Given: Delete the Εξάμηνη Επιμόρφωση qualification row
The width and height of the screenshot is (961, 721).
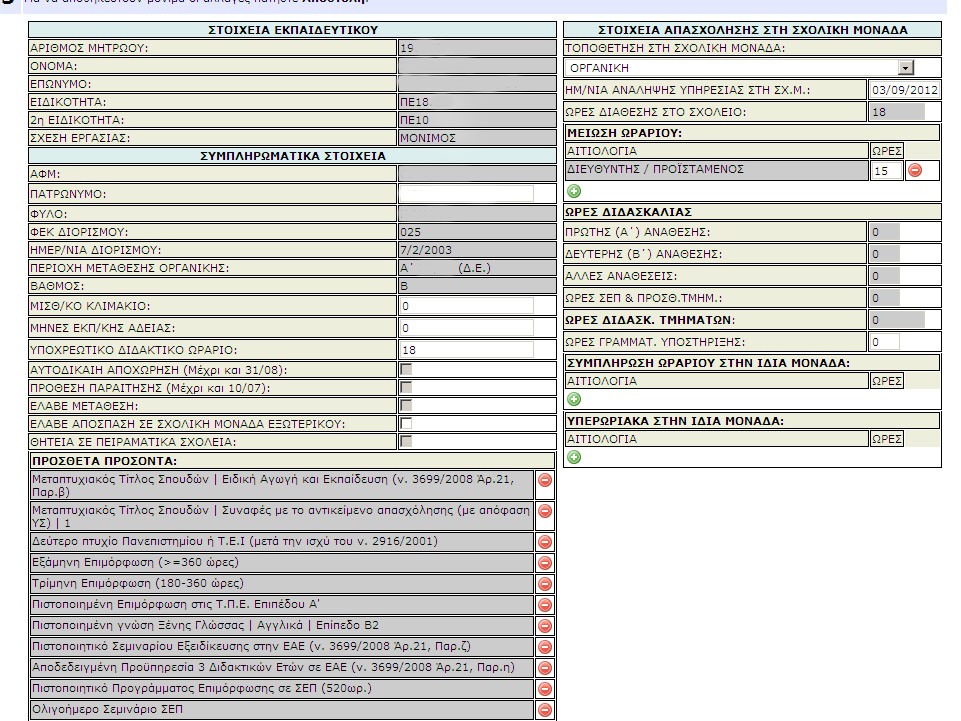Looking at the screenshot, I should [x=545, y=562].
